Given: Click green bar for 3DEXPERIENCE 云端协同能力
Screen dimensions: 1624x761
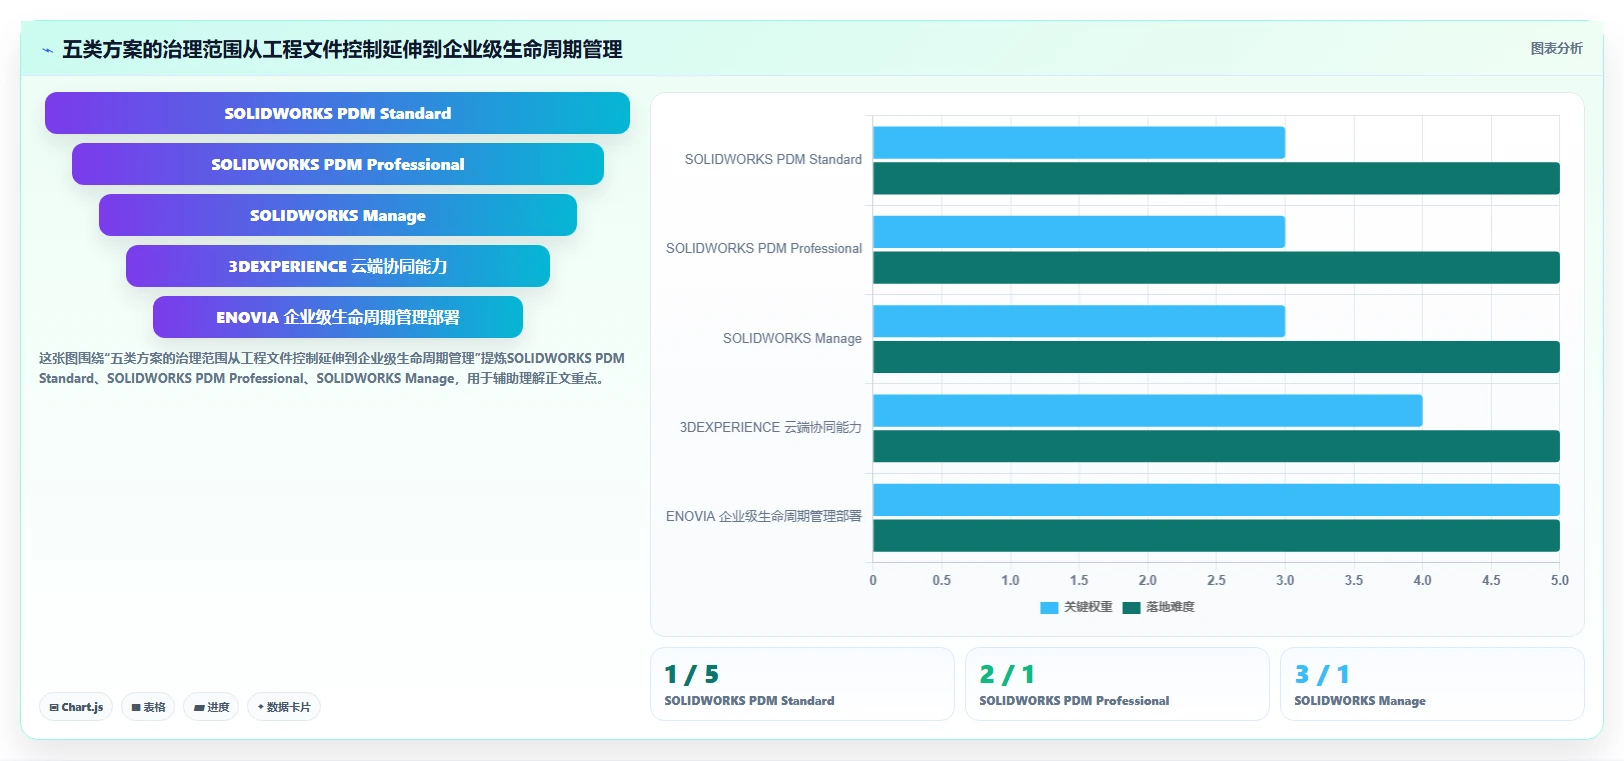Looking at the screenshot, I should pos(1216,446).
